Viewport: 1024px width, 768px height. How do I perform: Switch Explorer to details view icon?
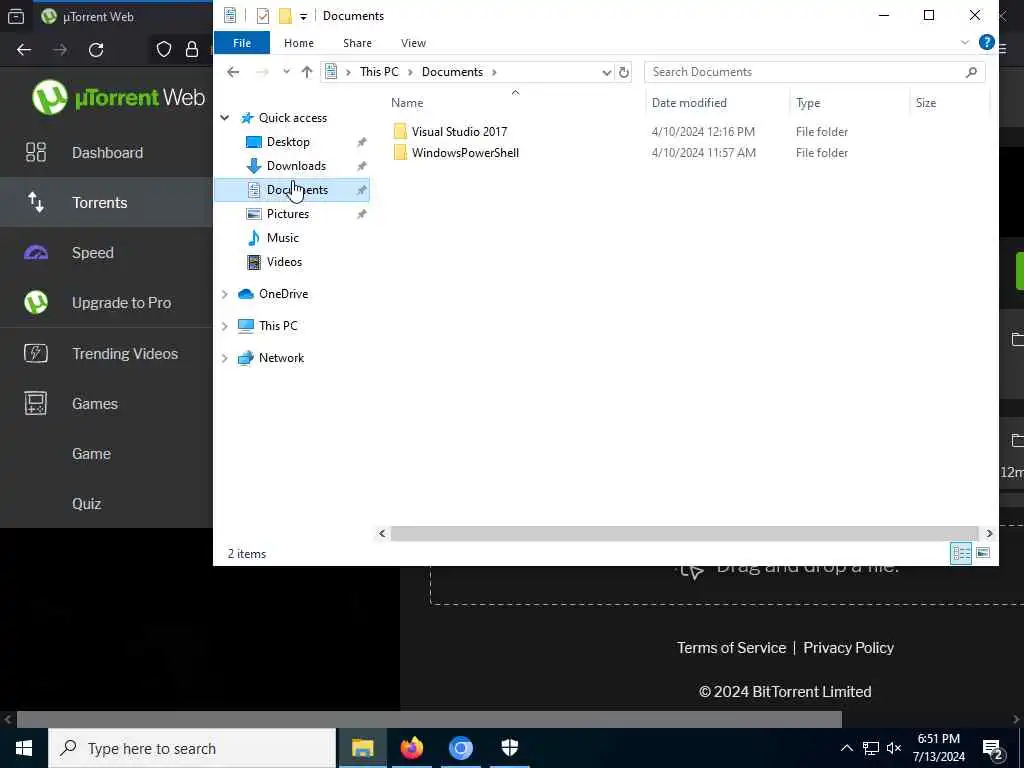[961, 553]
